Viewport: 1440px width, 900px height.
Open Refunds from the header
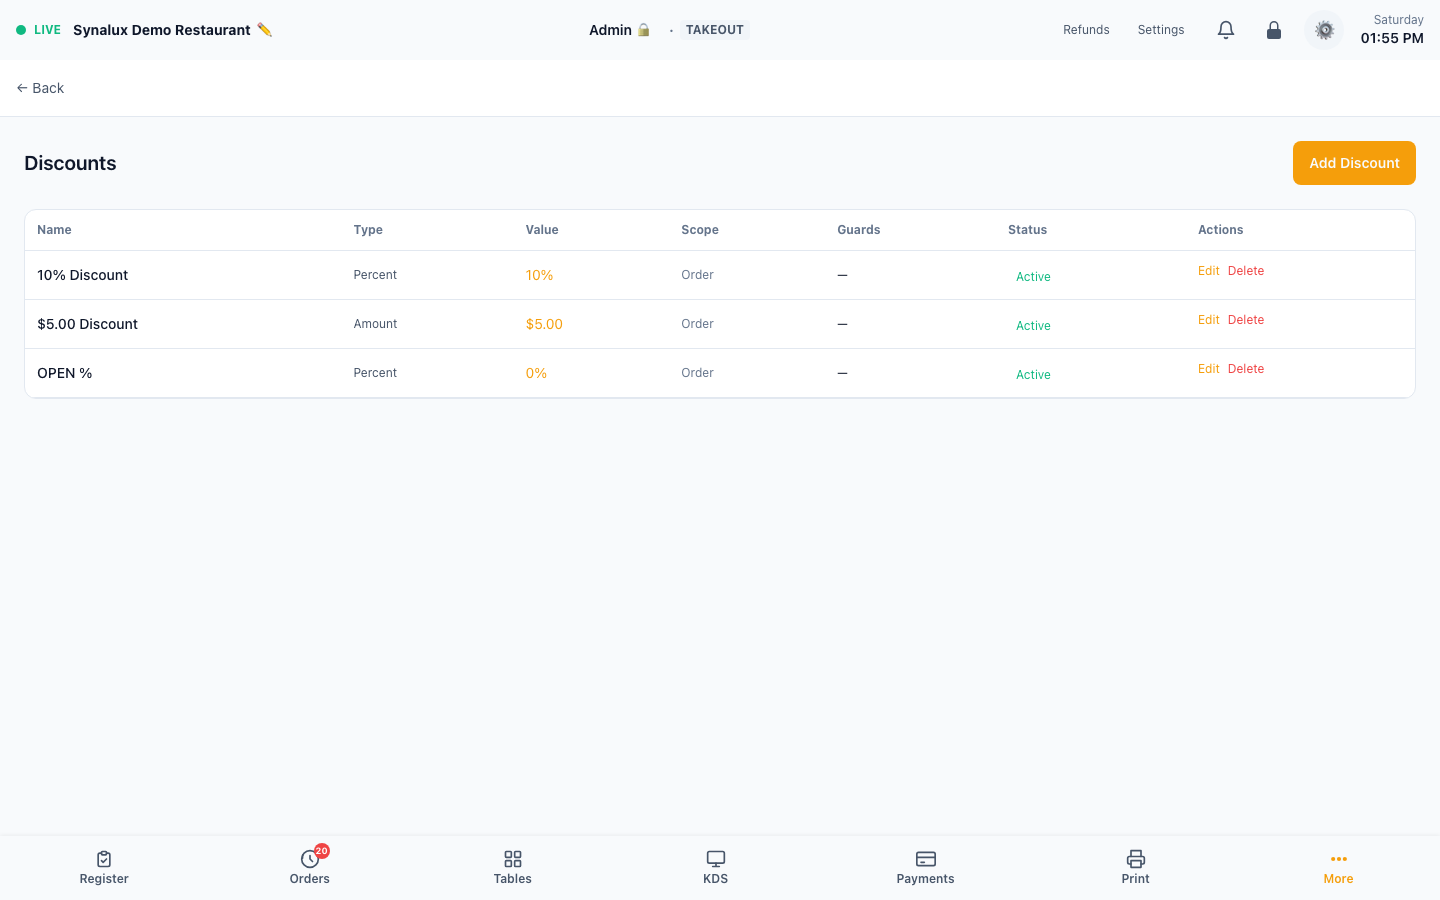[x=1086, y=30]
